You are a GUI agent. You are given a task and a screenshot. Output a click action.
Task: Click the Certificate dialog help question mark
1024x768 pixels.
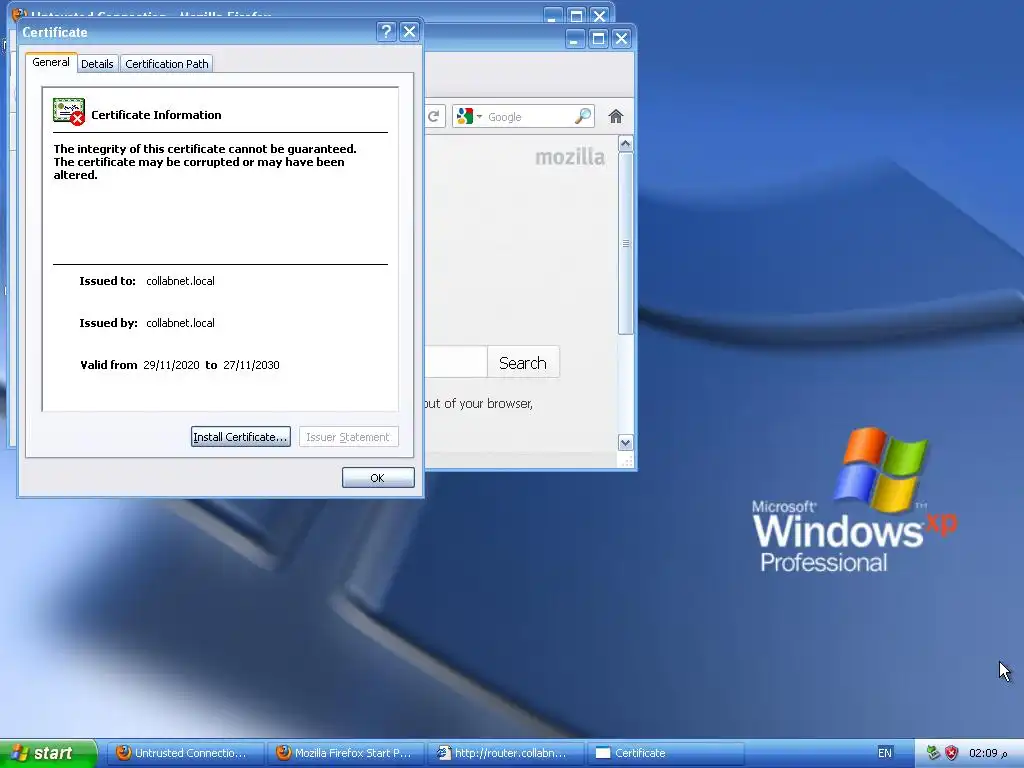(x=386, y=31)
